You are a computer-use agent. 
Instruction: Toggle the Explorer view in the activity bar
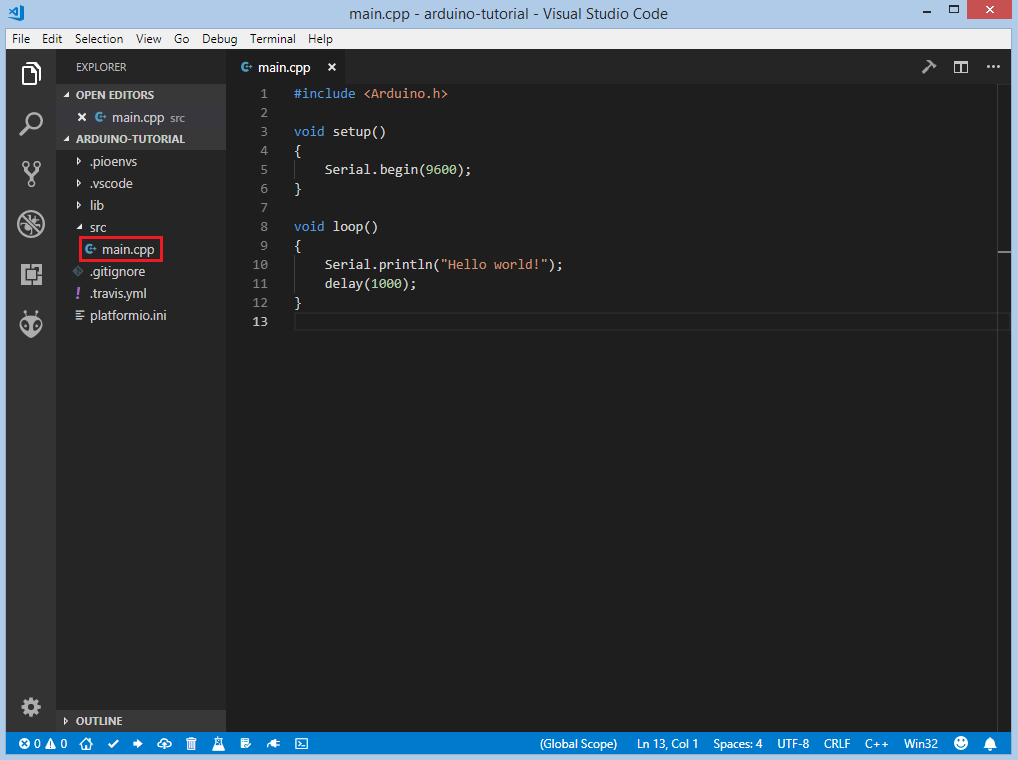click(31, 74)
